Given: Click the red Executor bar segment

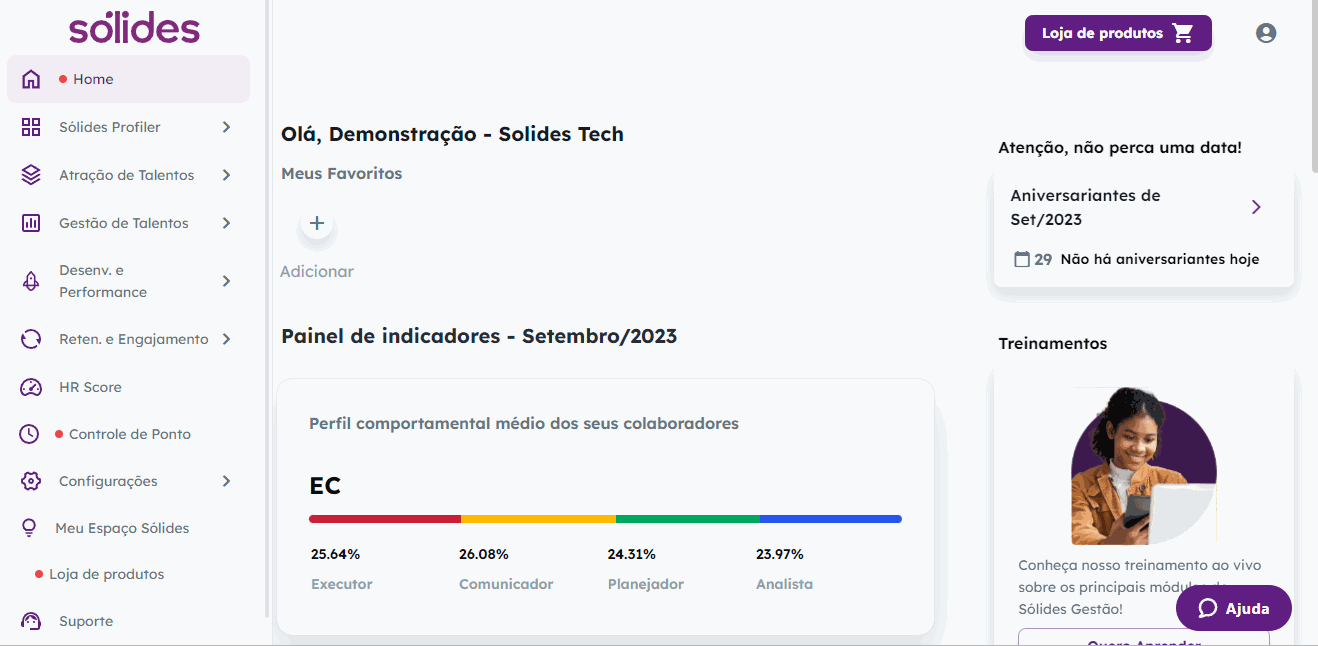Looking at the screenshot, I should point(385,519).
